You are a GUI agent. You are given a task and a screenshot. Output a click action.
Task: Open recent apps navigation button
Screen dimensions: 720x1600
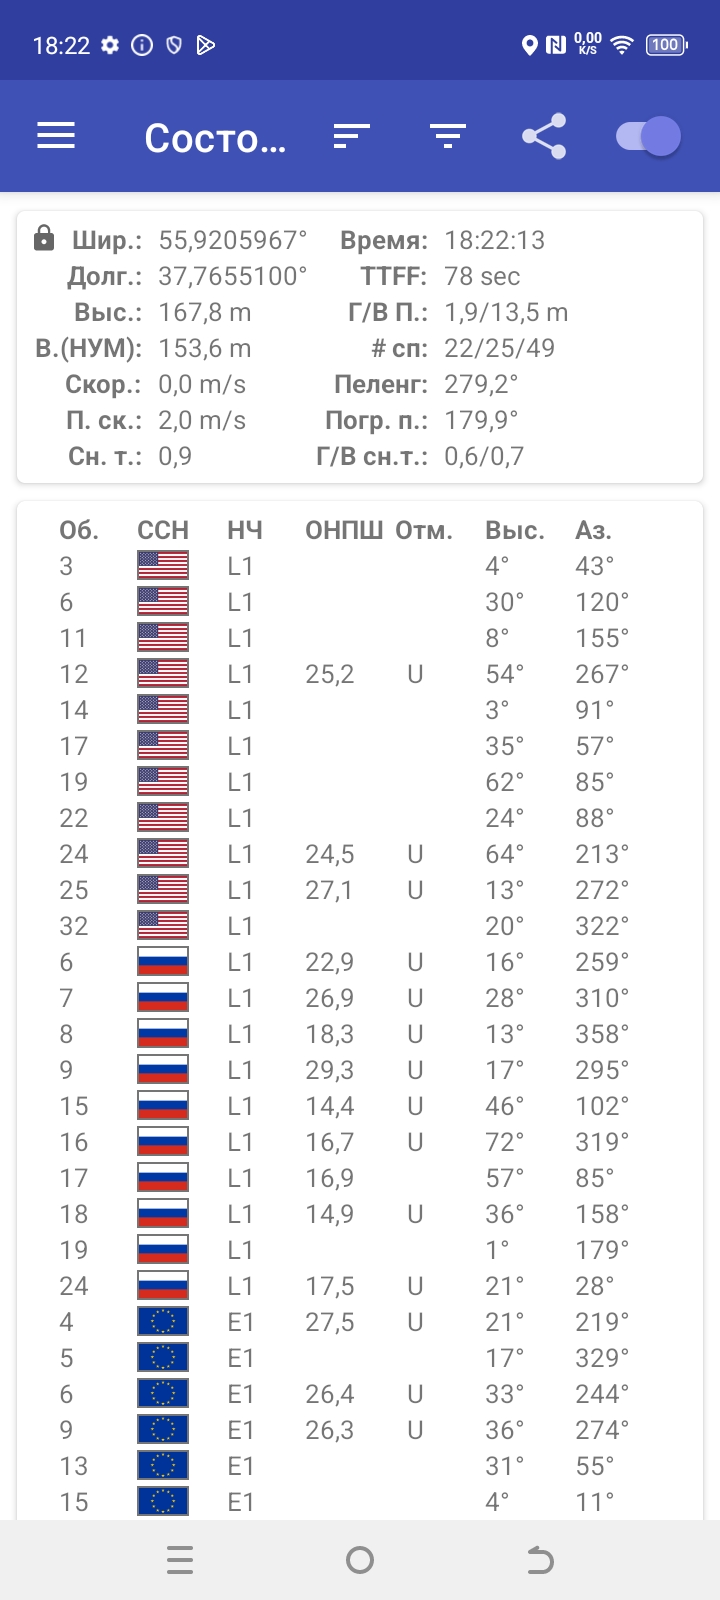[x=180, y=1560]
